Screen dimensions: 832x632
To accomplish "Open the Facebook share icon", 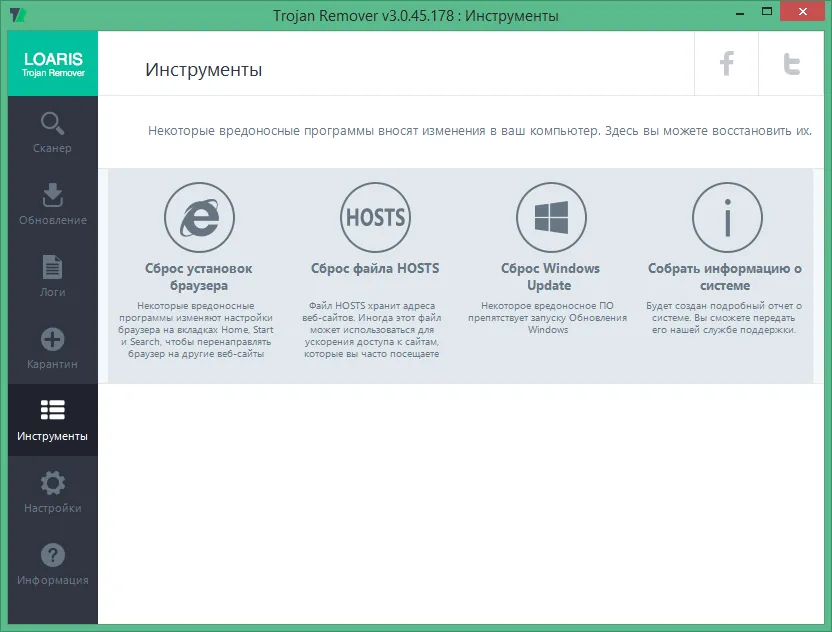I will pos(726,64).
